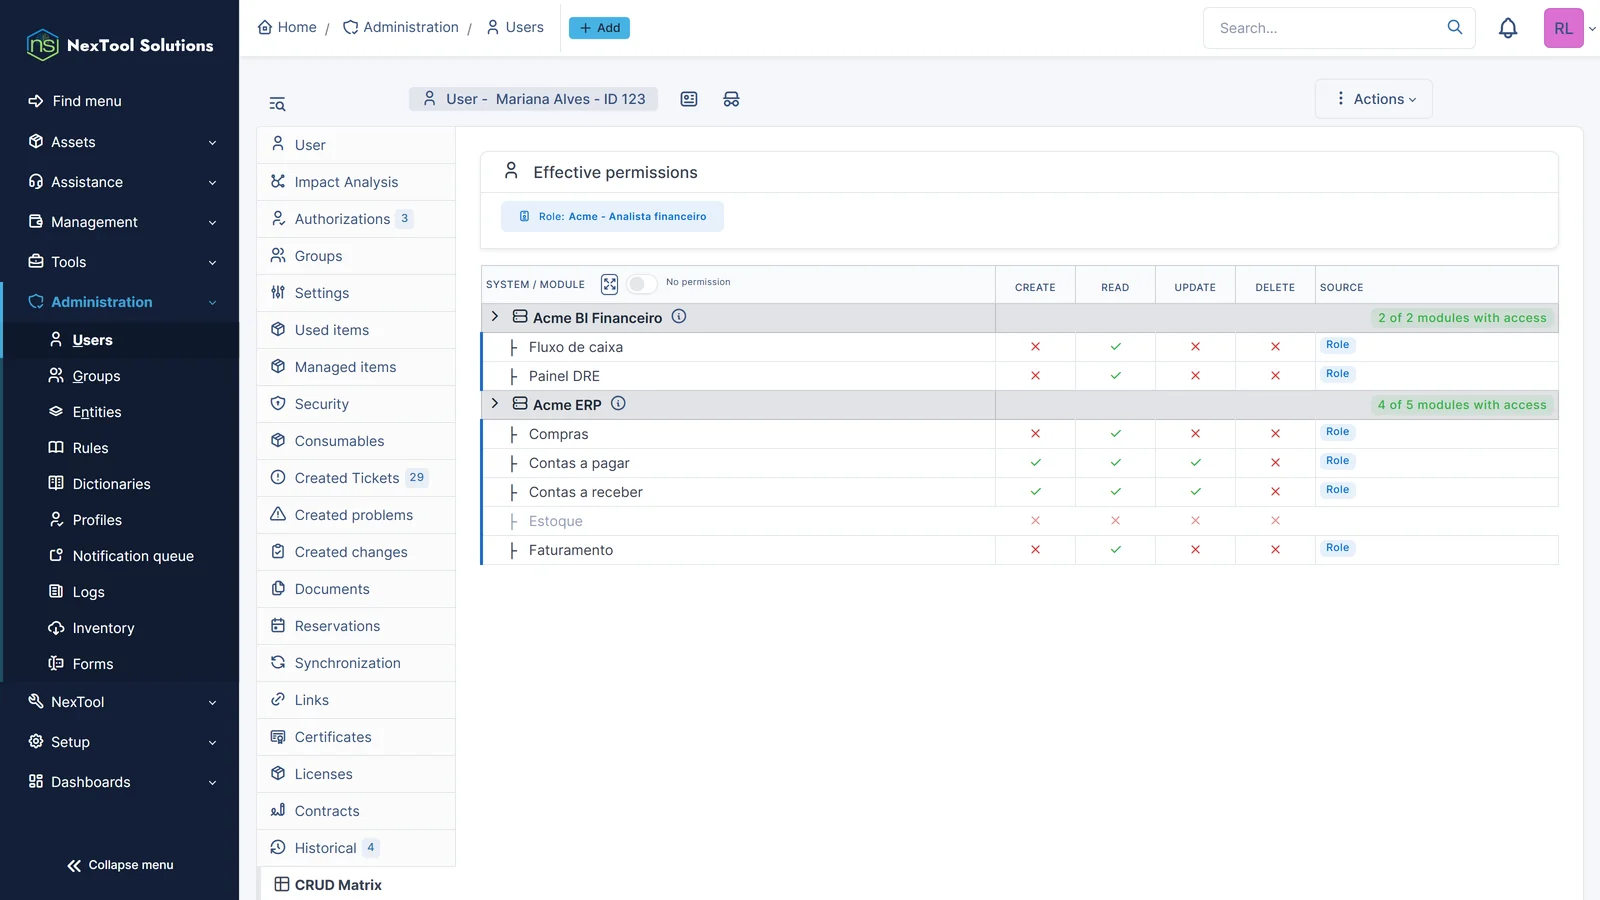The width and height of the screenshot is (1600, 900).
Task: Click the info icon beside Acme BI Financeiro
Action: pyautogui.click(x=679, y=317)
